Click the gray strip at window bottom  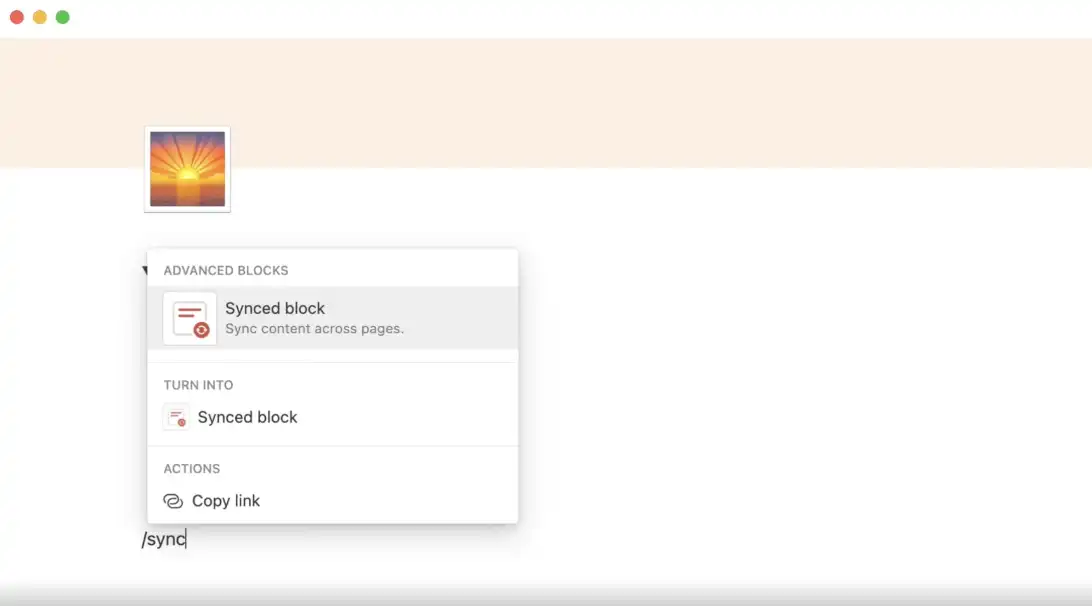pos(546,598)
